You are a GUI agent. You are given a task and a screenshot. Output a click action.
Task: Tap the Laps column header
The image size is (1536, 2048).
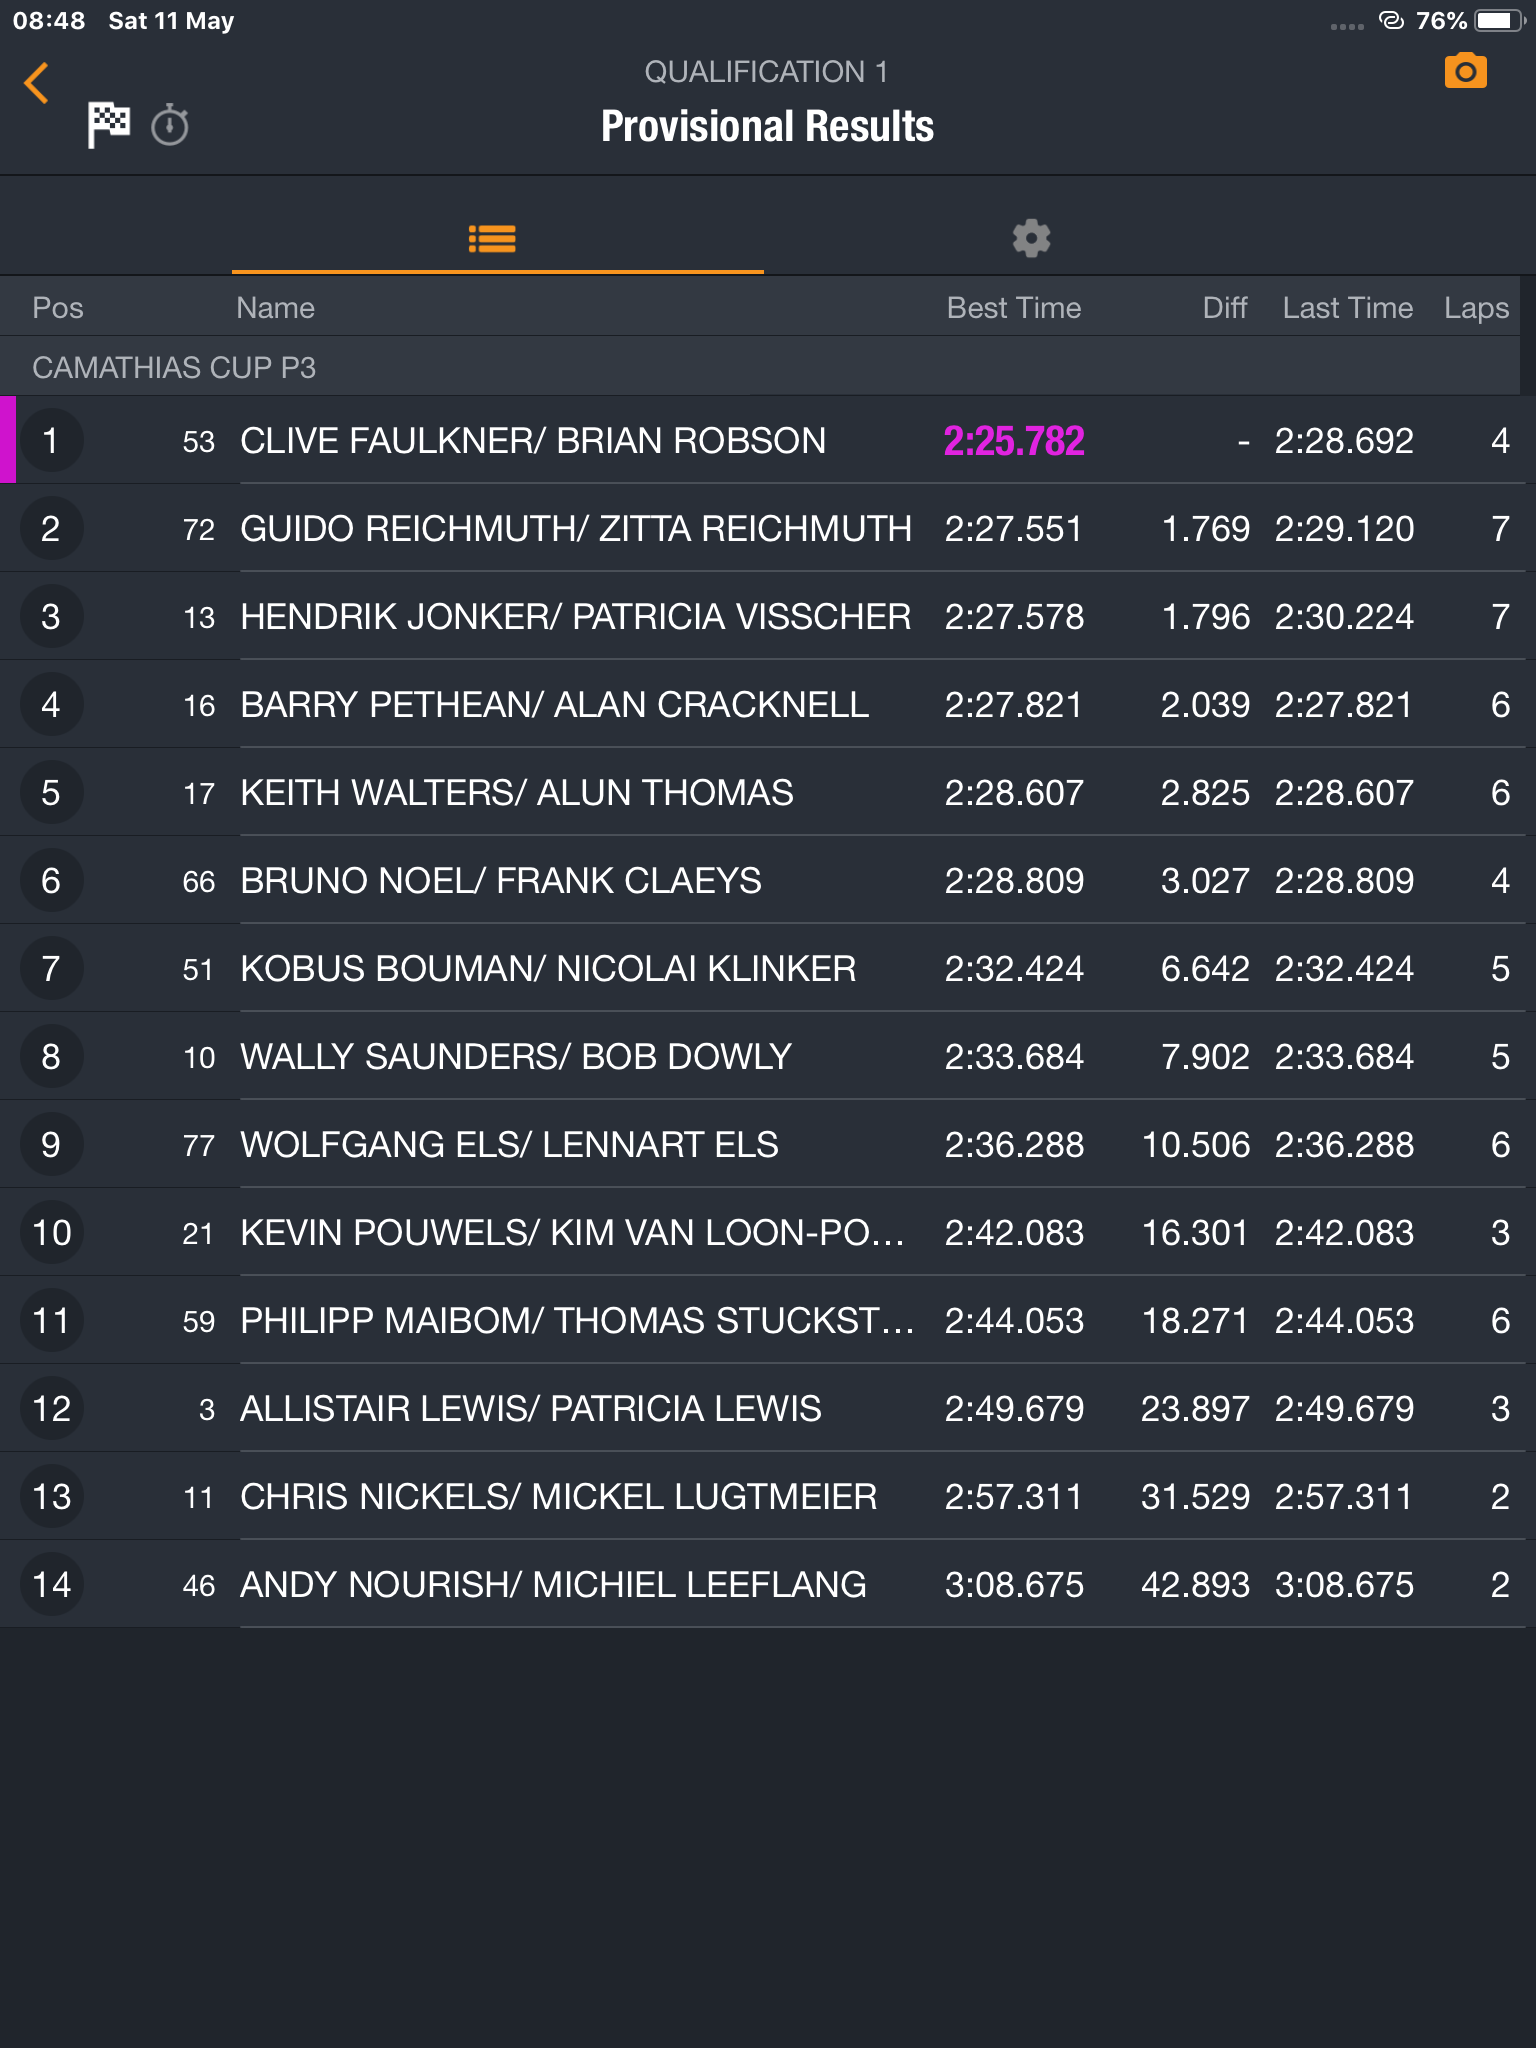1476,308
